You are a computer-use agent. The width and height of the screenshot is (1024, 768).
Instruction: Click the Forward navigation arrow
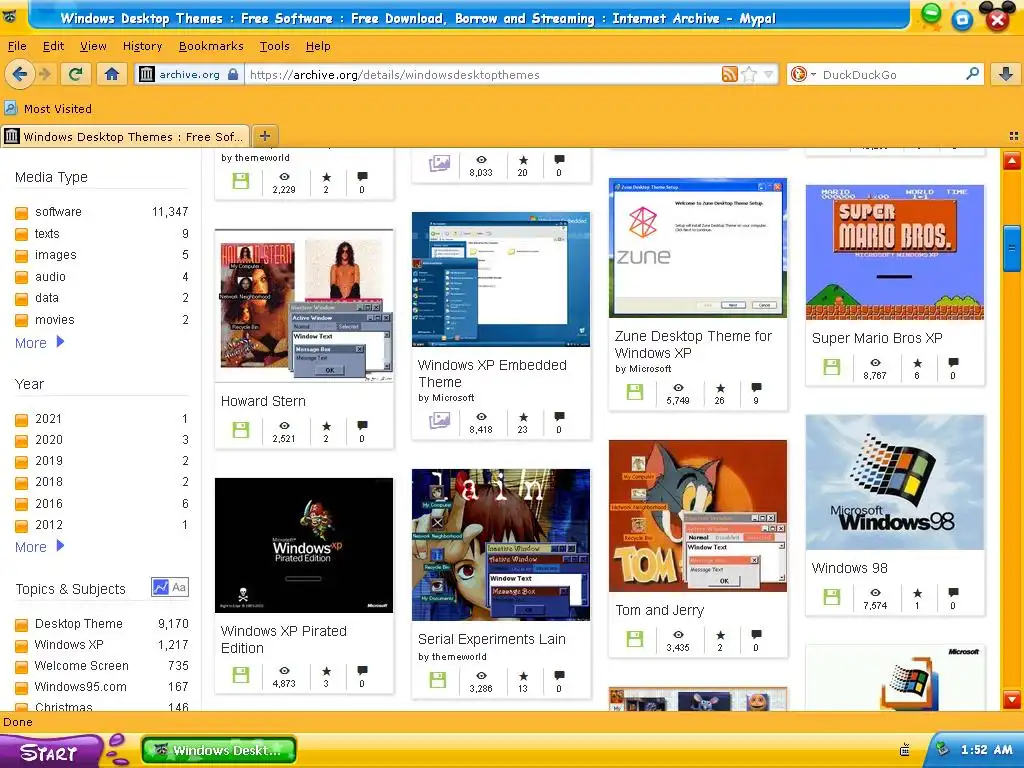pos(45,74)
